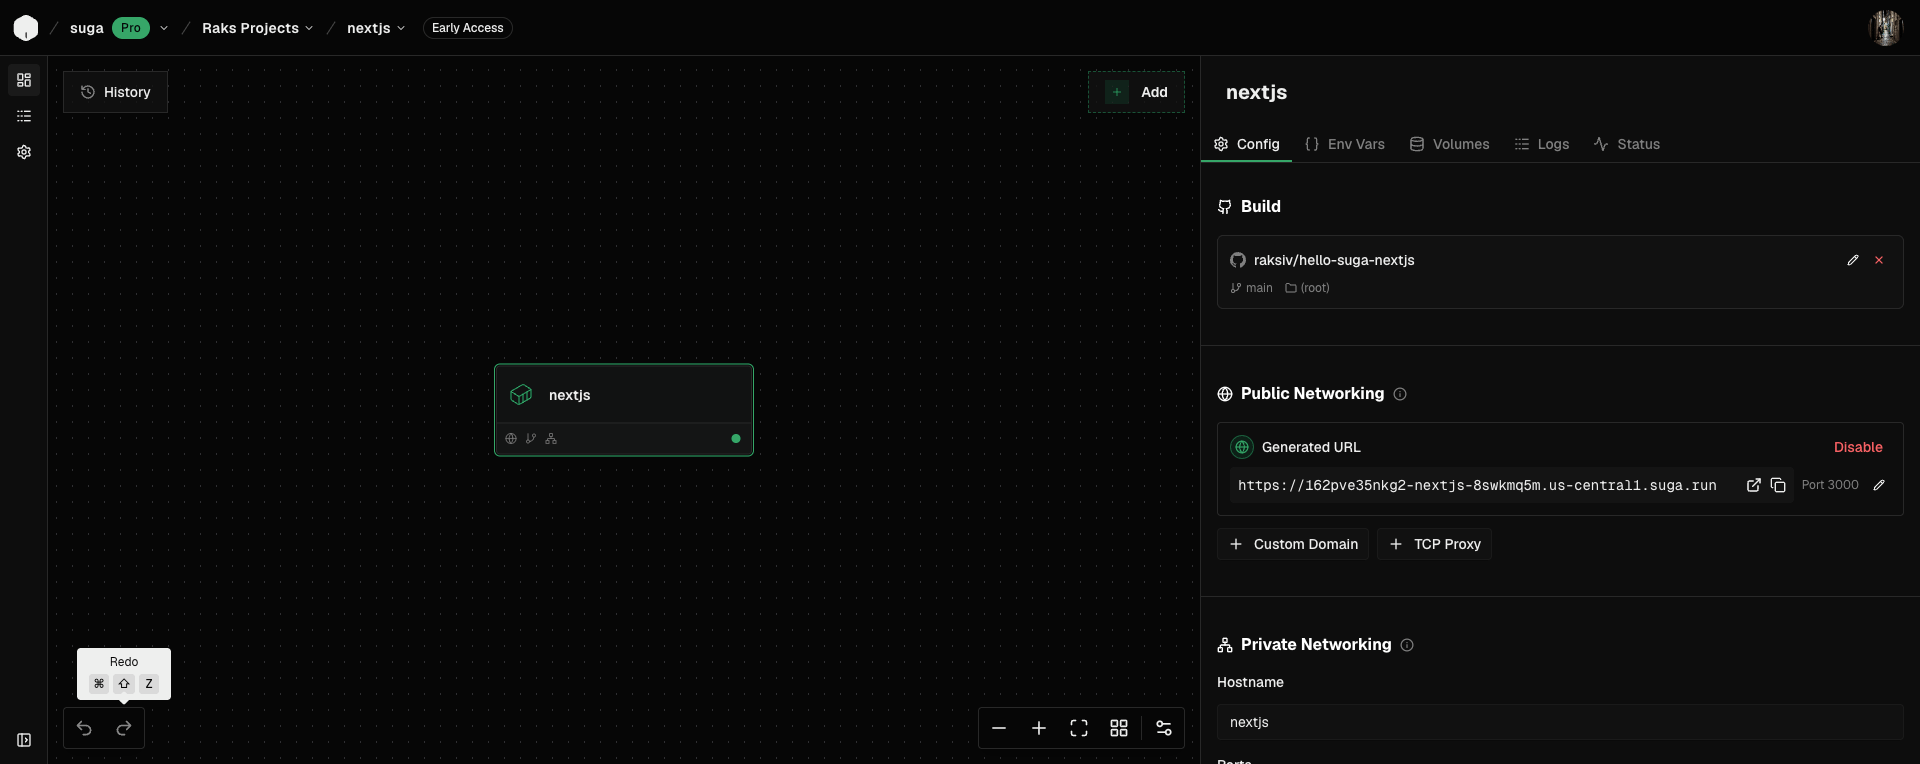Add a TCP Proxy

pyautogui.click(x=1434, y=544)
